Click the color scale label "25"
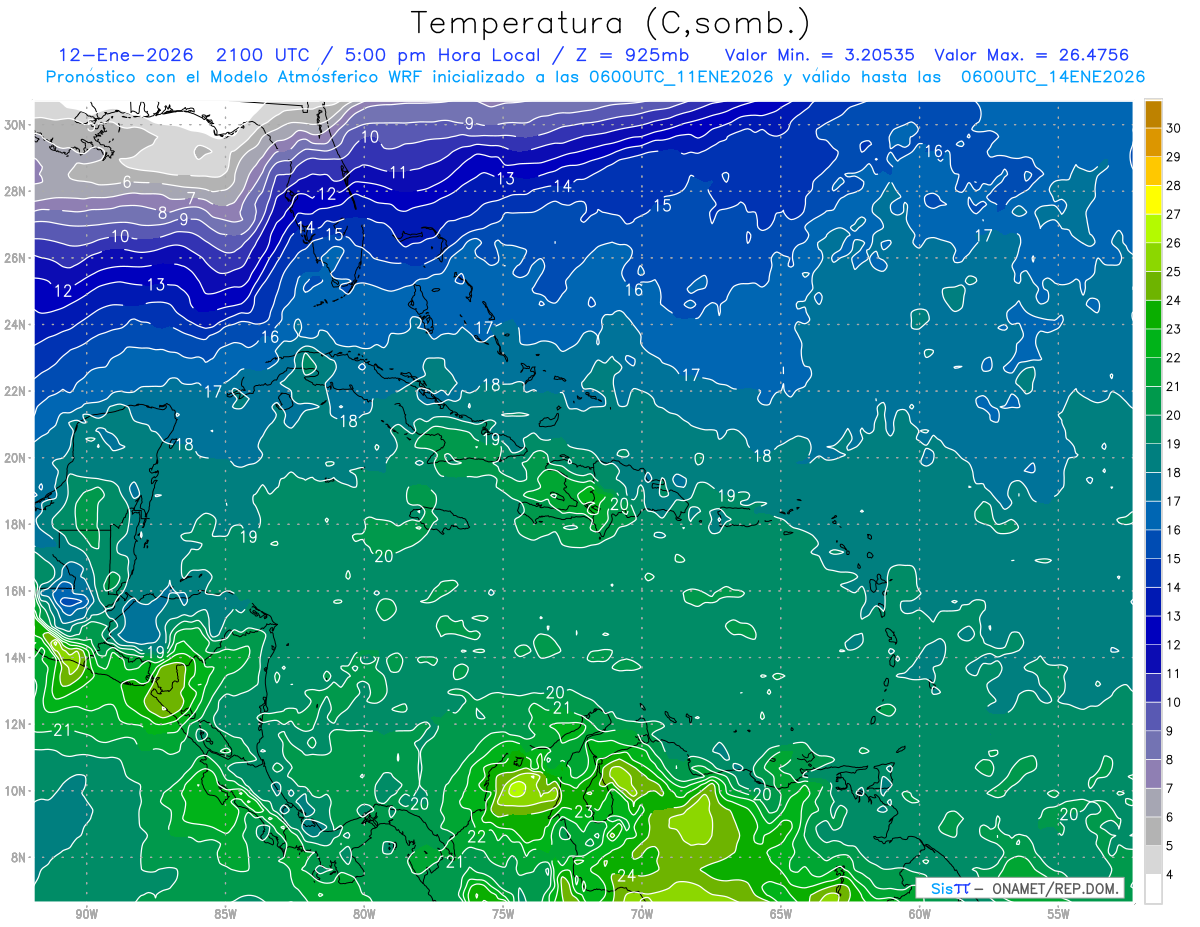Image resolution: width=1200 pixels, height=927 pixels. point(1173,271)
